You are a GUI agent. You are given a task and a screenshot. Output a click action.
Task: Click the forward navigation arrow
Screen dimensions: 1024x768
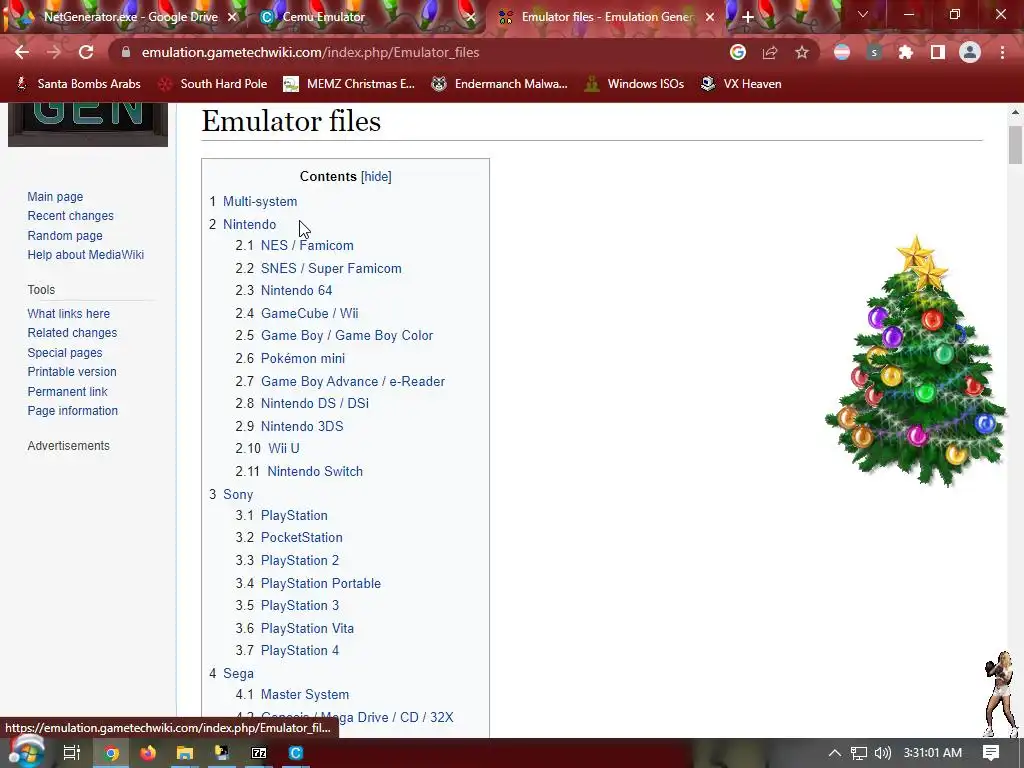pyautogui.click(x=54, y=52)
